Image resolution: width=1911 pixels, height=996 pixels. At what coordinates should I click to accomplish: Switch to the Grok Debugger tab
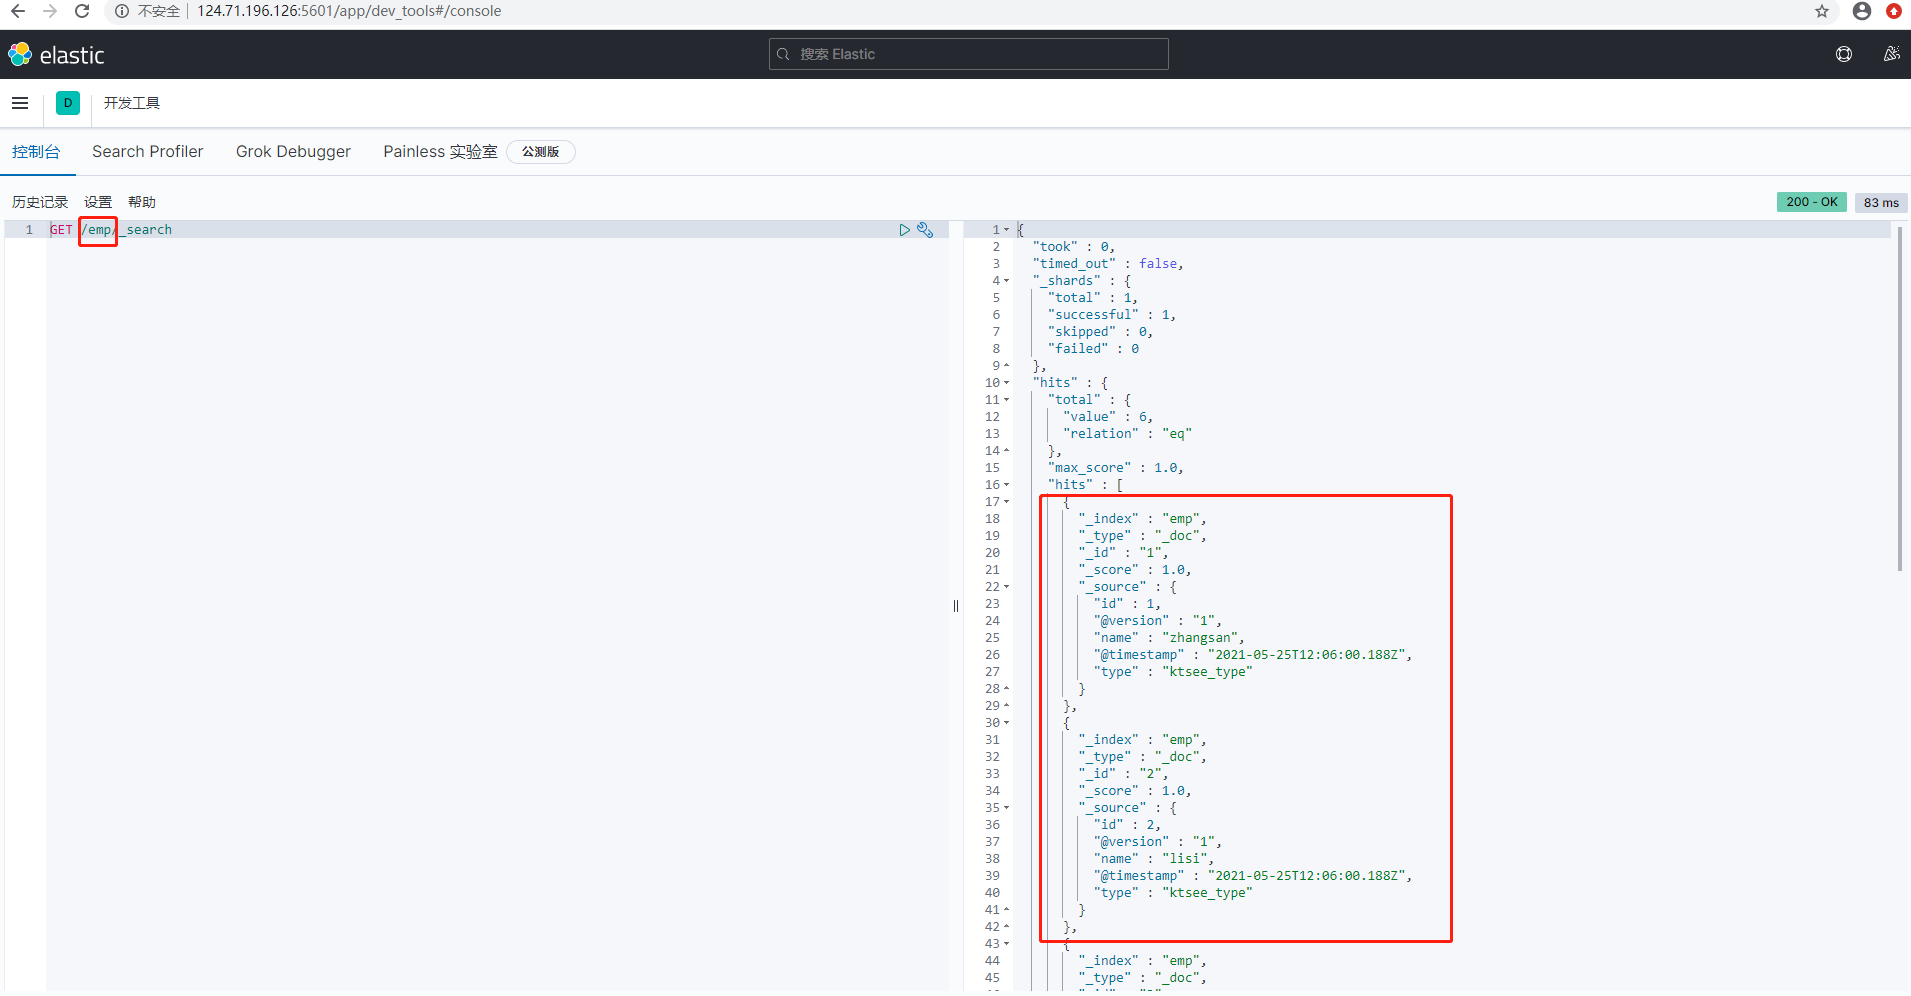coord(293,152)
